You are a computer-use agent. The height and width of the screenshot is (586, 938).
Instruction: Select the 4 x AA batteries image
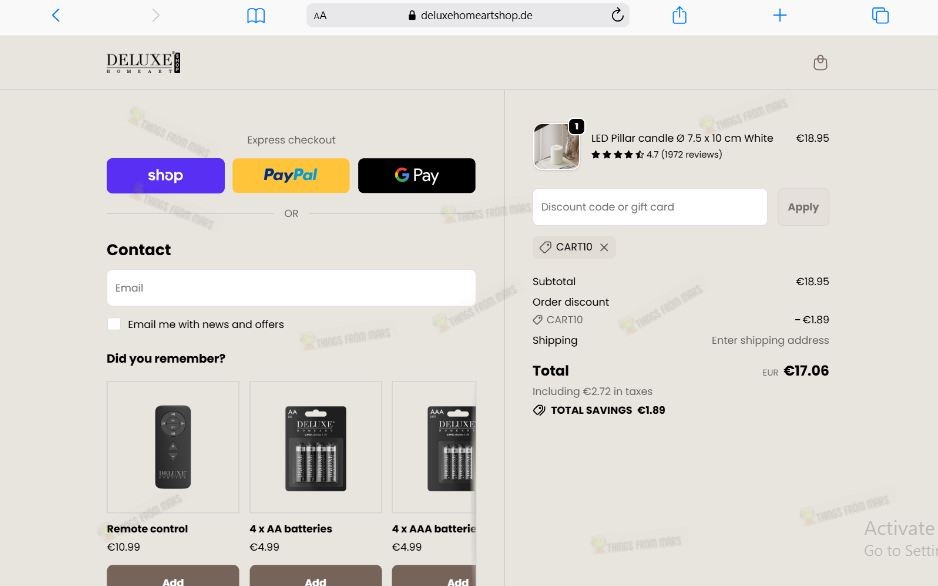tap(315, 447)
